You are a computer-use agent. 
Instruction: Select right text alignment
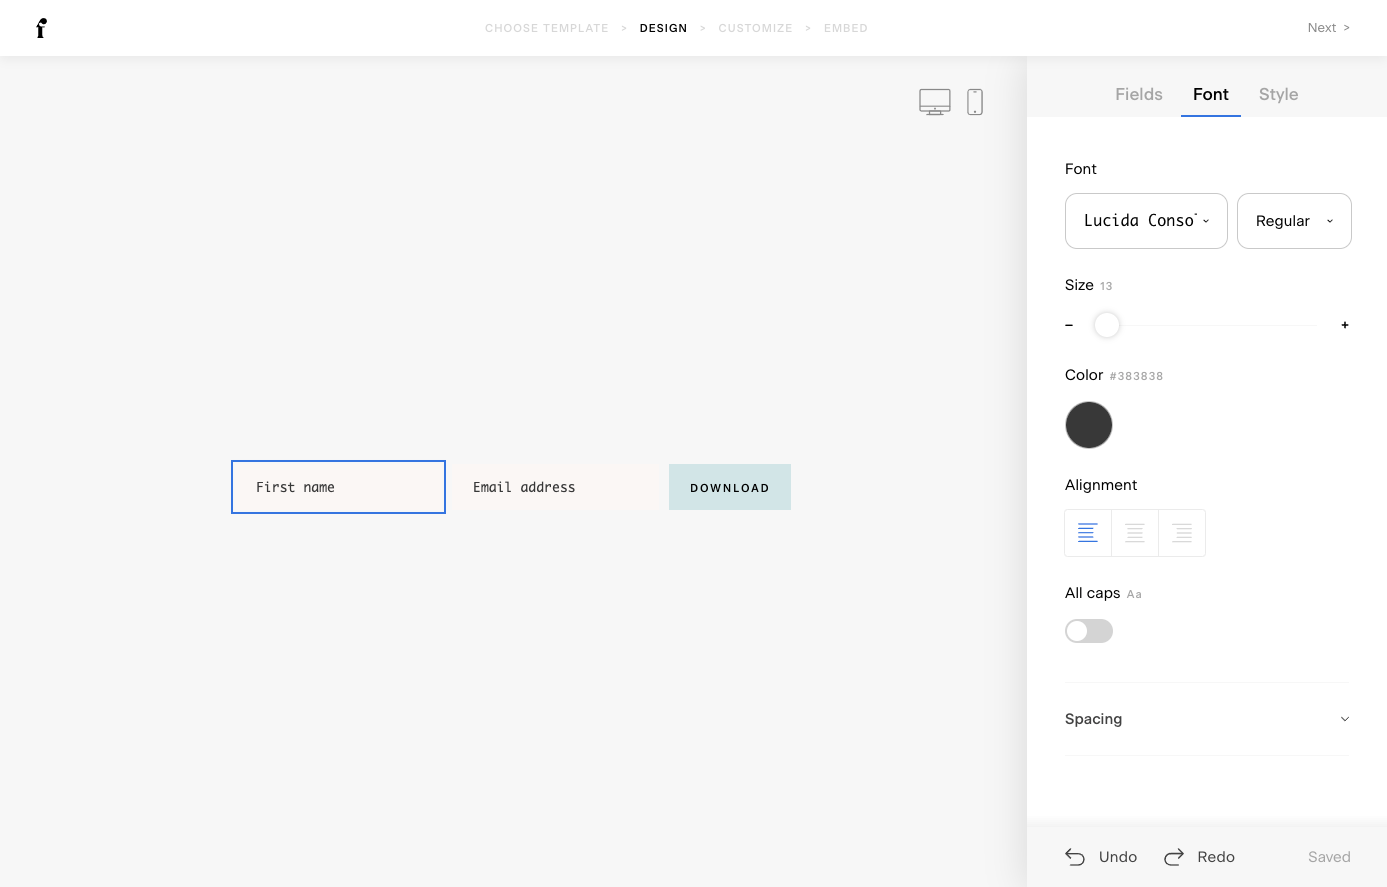tap(1182, 532)
